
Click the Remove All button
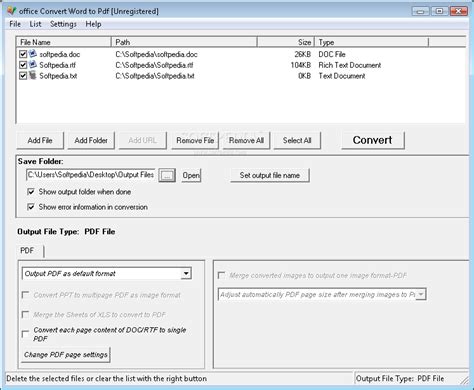(x=246, y=140)
